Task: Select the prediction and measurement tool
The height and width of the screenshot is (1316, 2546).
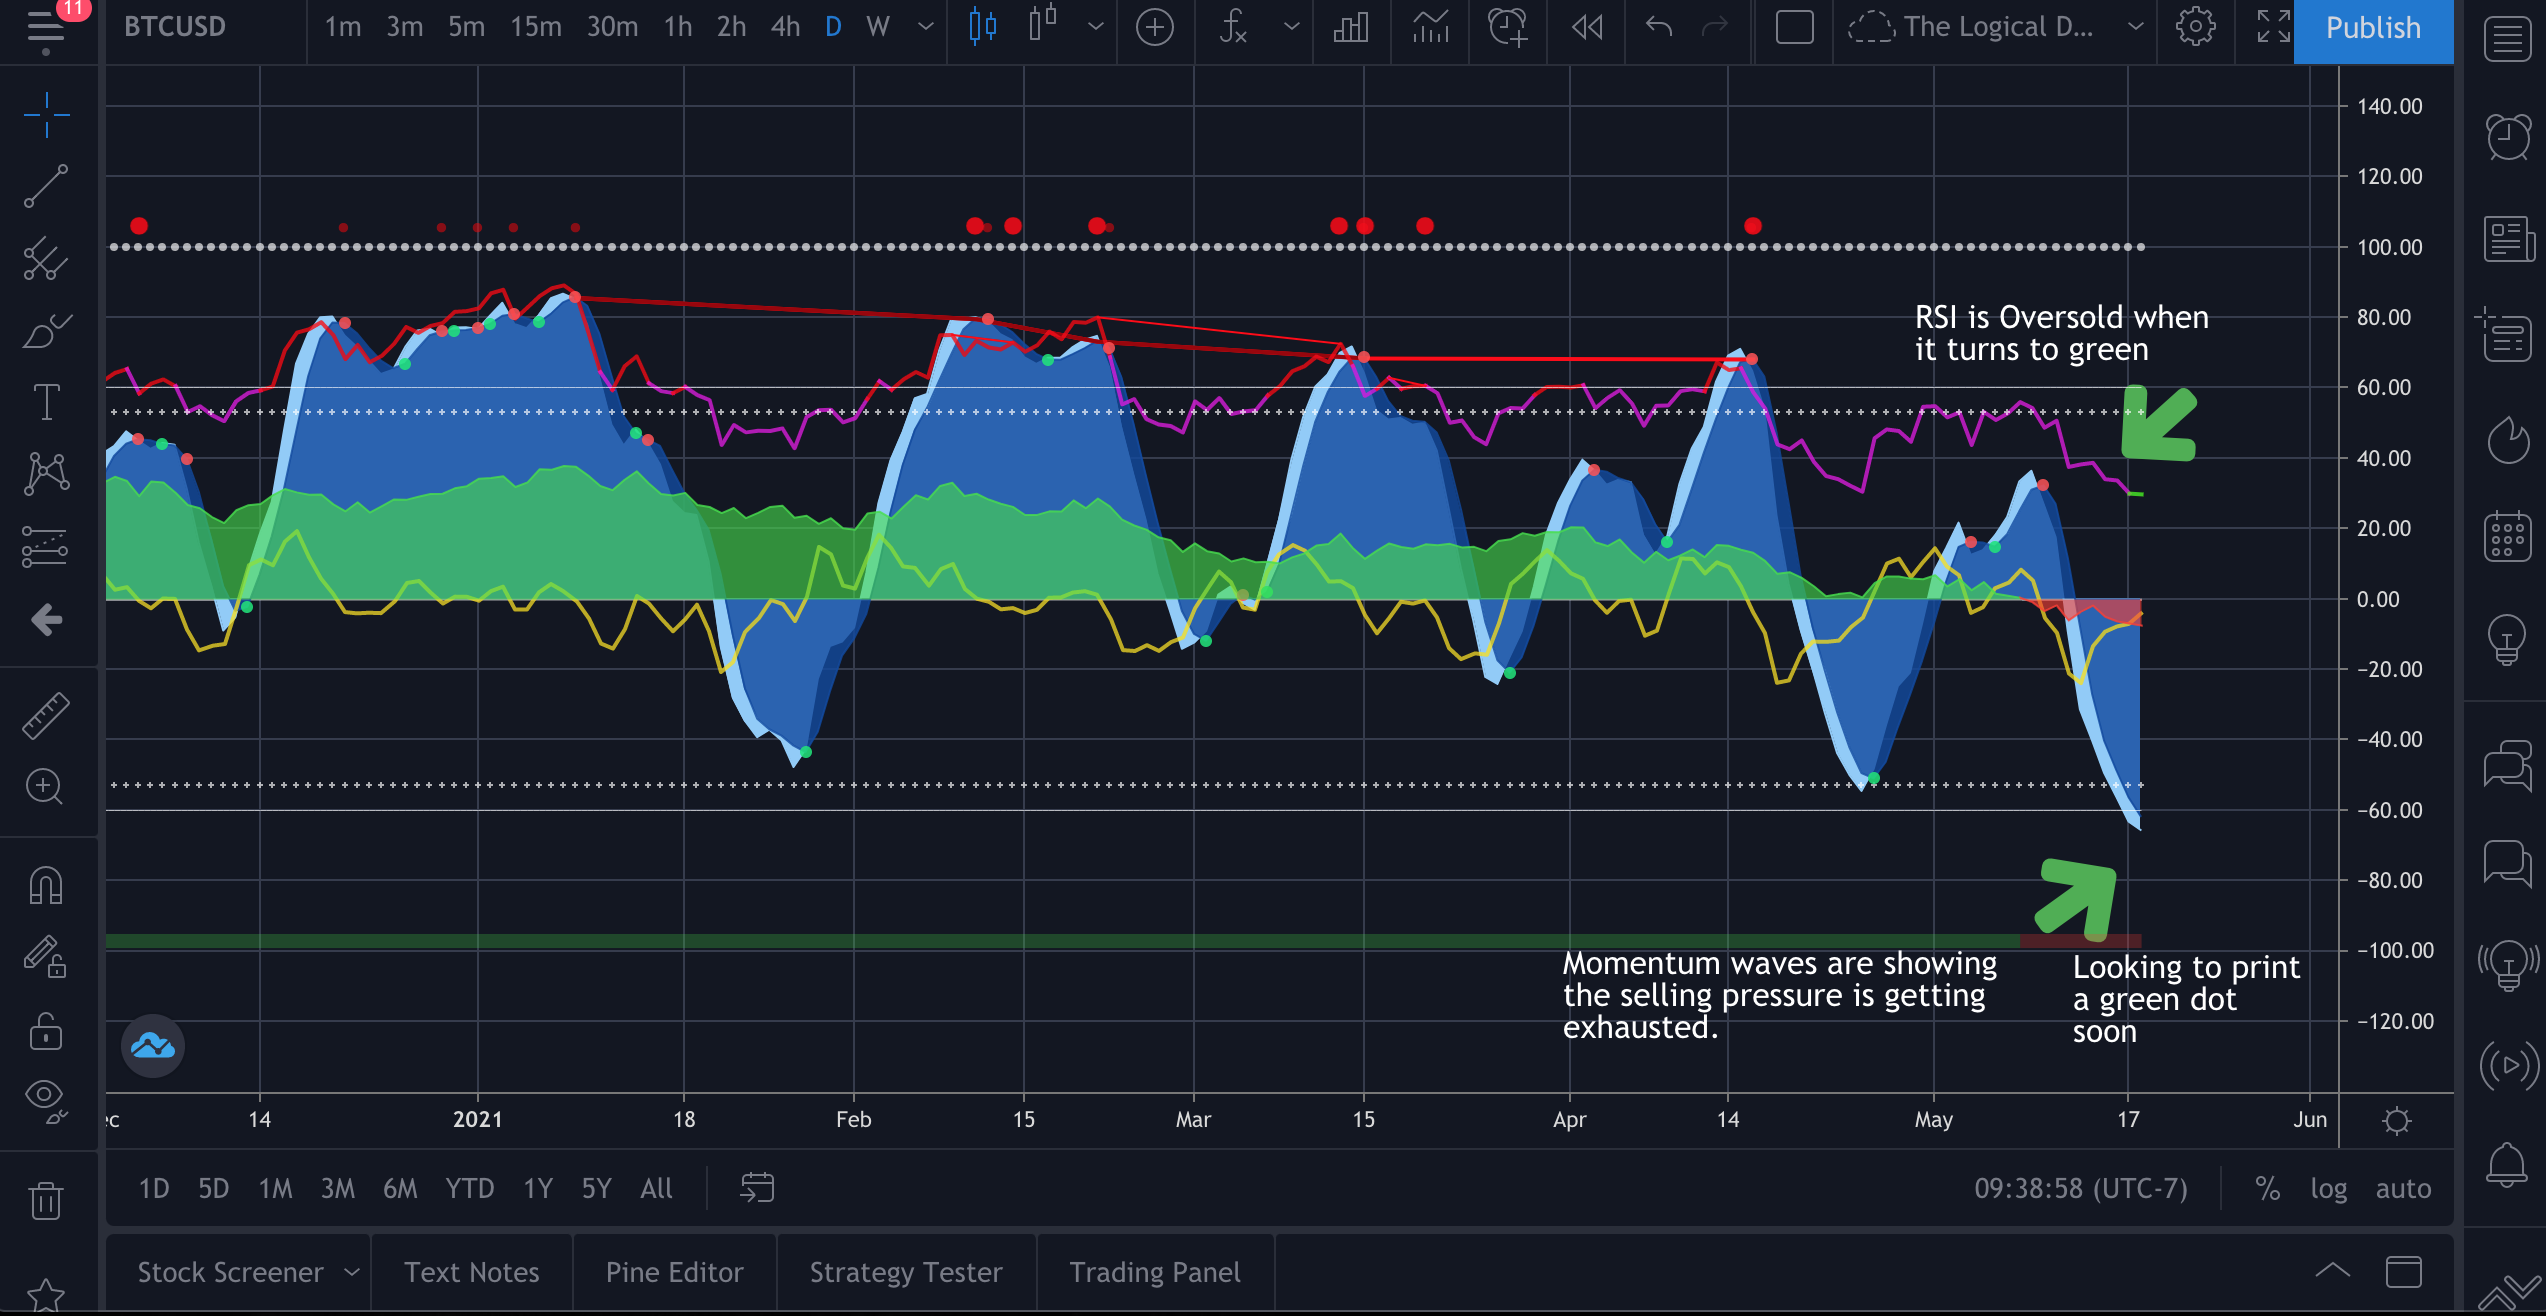Action: [46, 547]
